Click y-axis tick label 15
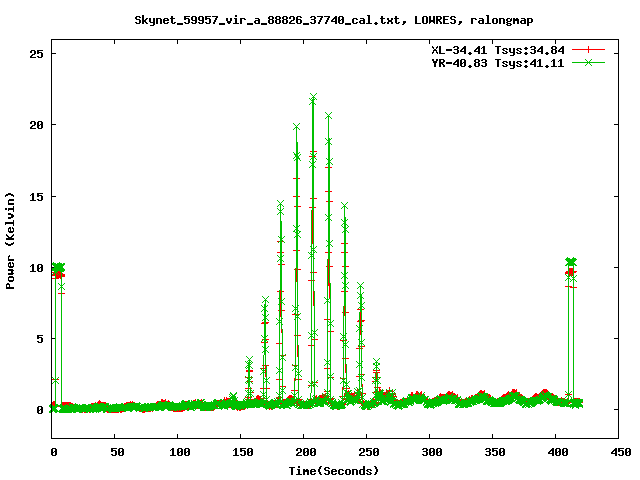640x480 pixels. click(x=36, y=197)
